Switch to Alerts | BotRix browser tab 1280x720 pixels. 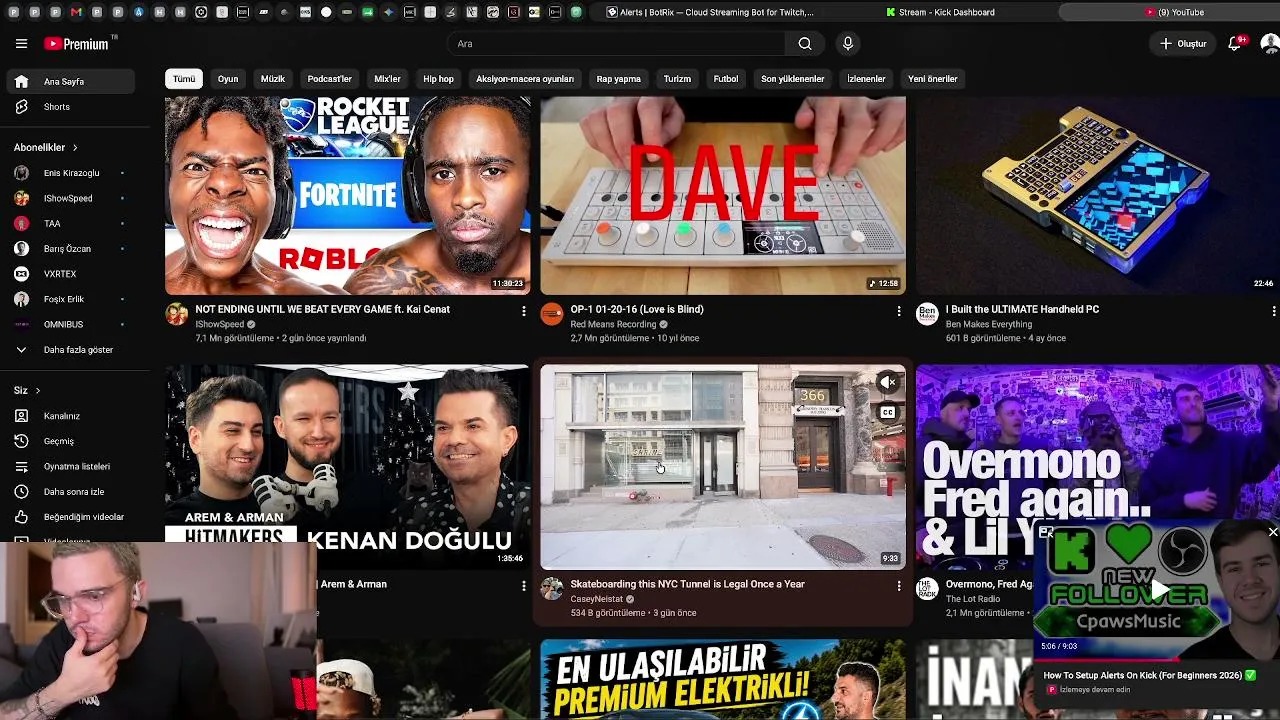click(711, 12)
